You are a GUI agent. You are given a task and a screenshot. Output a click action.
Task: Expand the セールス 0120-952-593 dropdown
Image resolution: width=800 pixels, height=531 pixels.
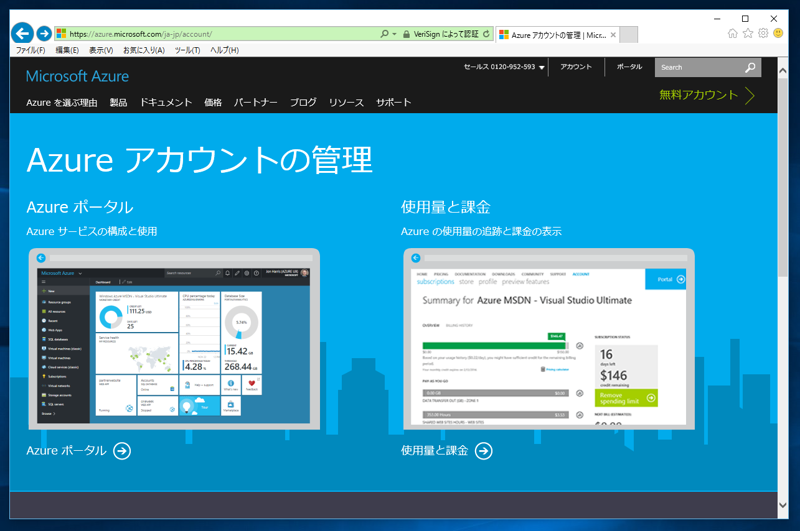[x=542, y=67]
